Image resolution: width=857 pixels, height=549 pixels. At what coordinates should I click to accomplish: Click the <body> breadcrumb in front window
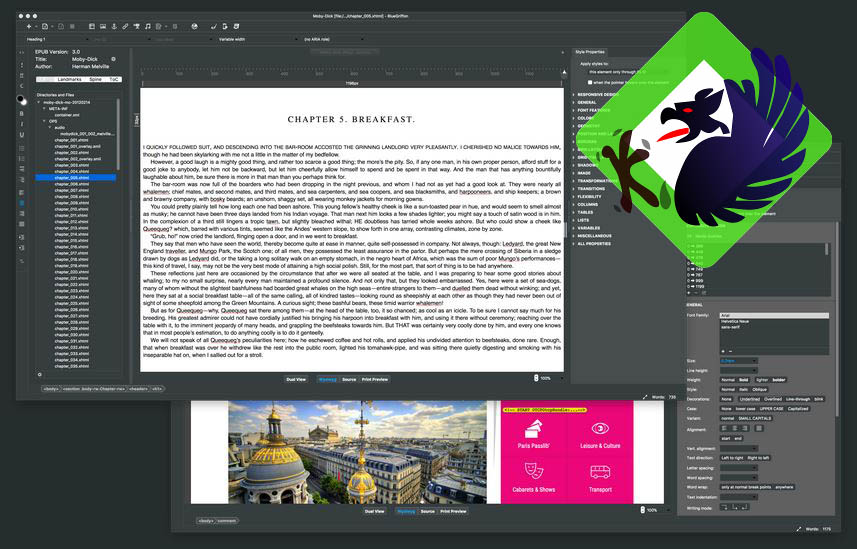pyautogui.click(x=51, y=389)
